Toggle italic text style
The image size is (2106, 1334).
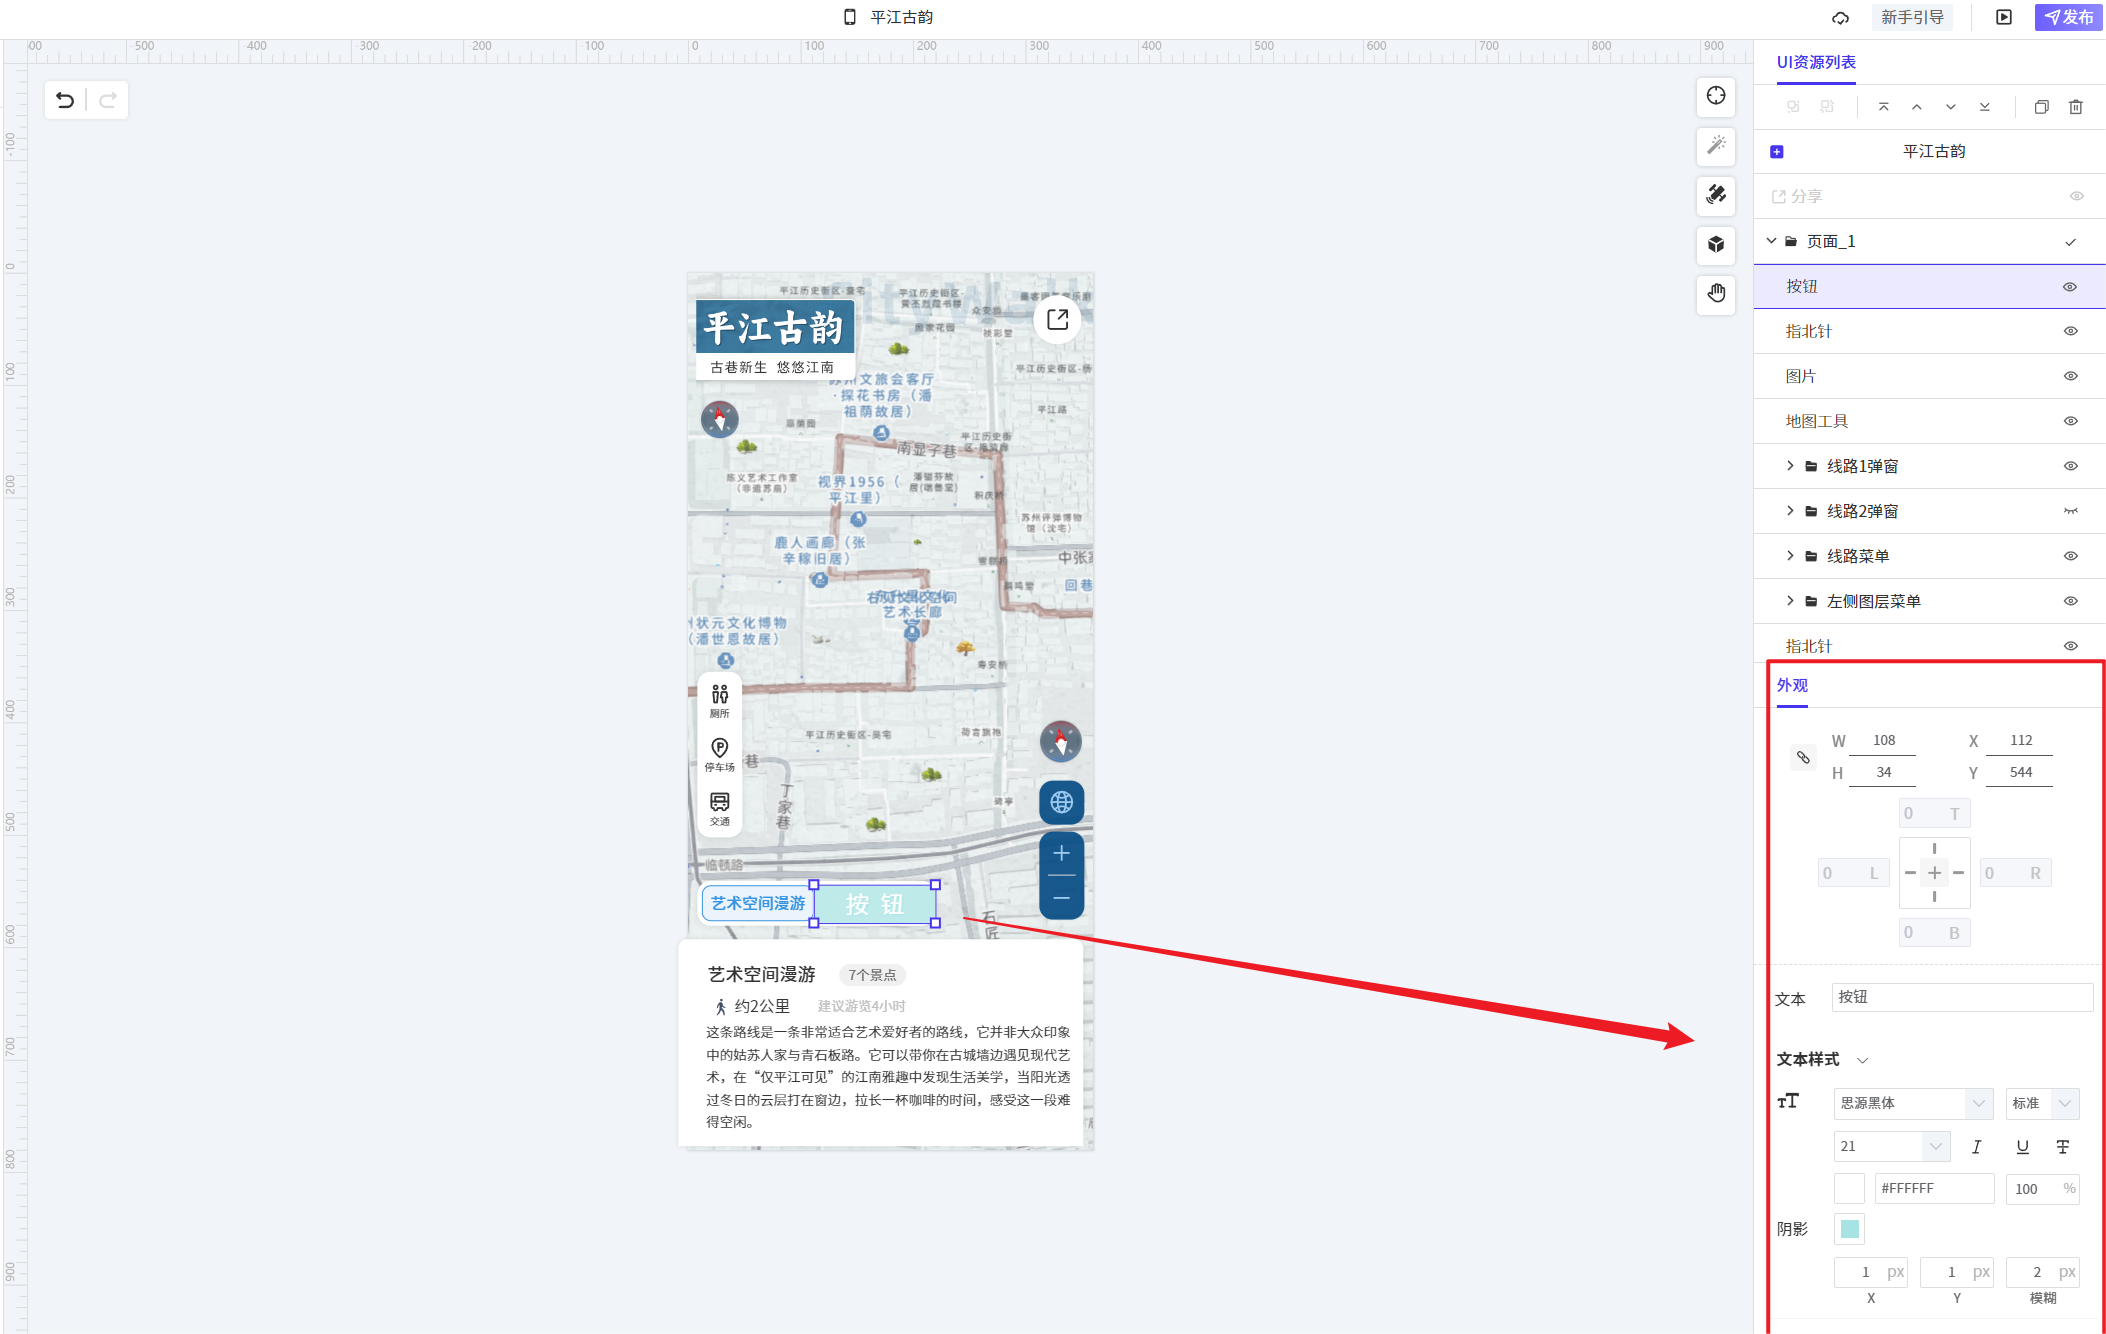click(1976, 1147)
